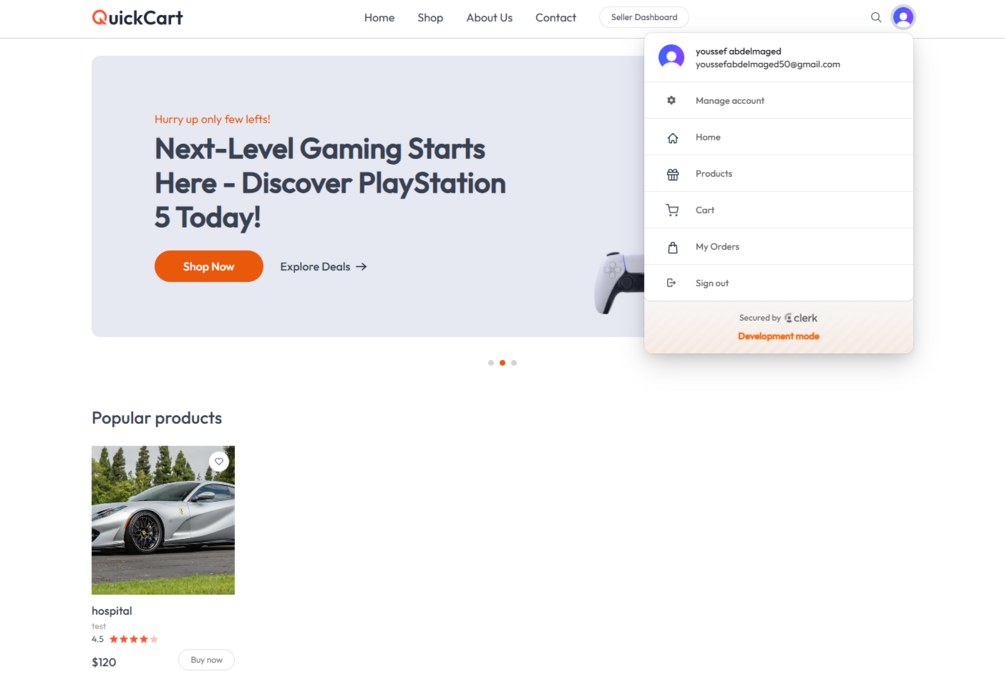
Task: Select Cart in the user menu
Action: [x=778, y=210]
